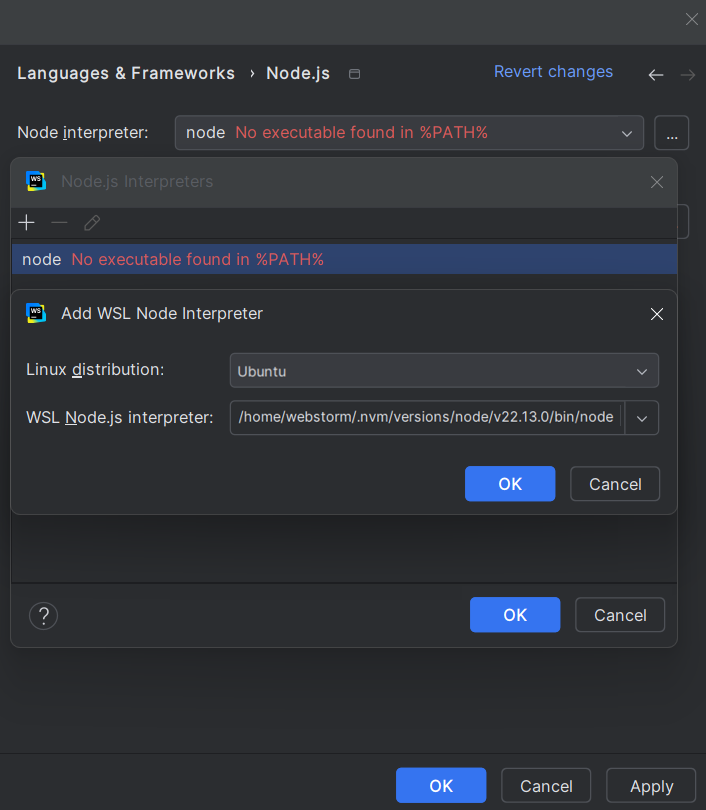706x810 pixels.
Task: Click the Revert changes link
Action: click(553, 71)
